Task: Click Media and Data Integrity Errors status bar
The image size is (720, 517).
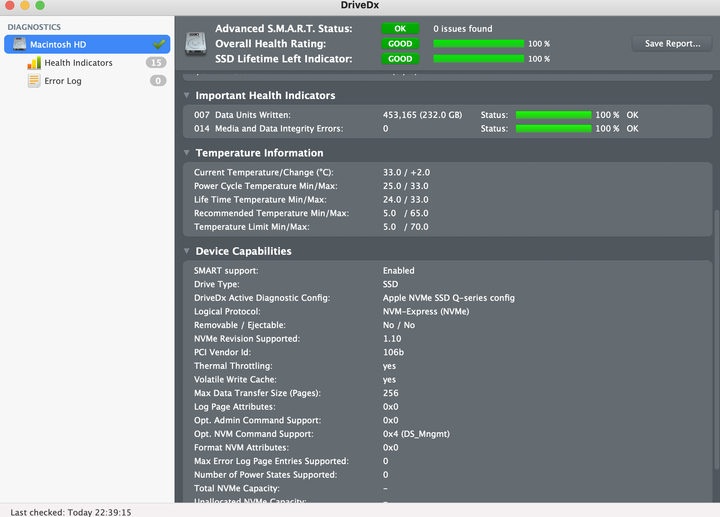Action: click(x=553, y=129)
